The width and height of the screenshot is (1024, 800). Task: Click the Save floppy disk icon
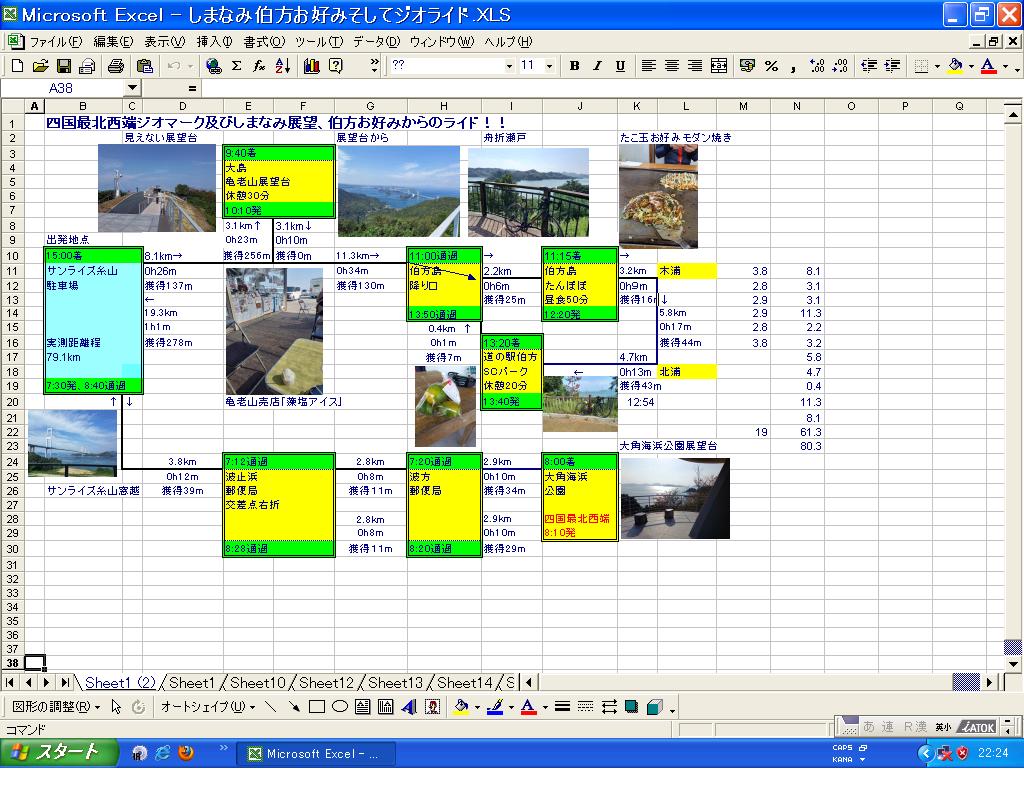(63, 66)
